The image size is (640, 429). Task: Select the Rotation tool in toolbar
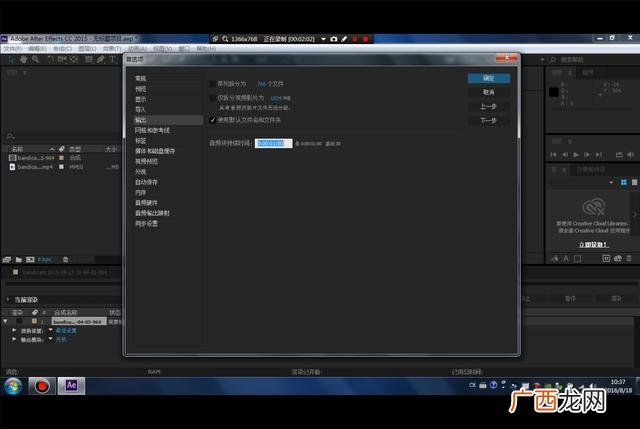pos(50,60)
